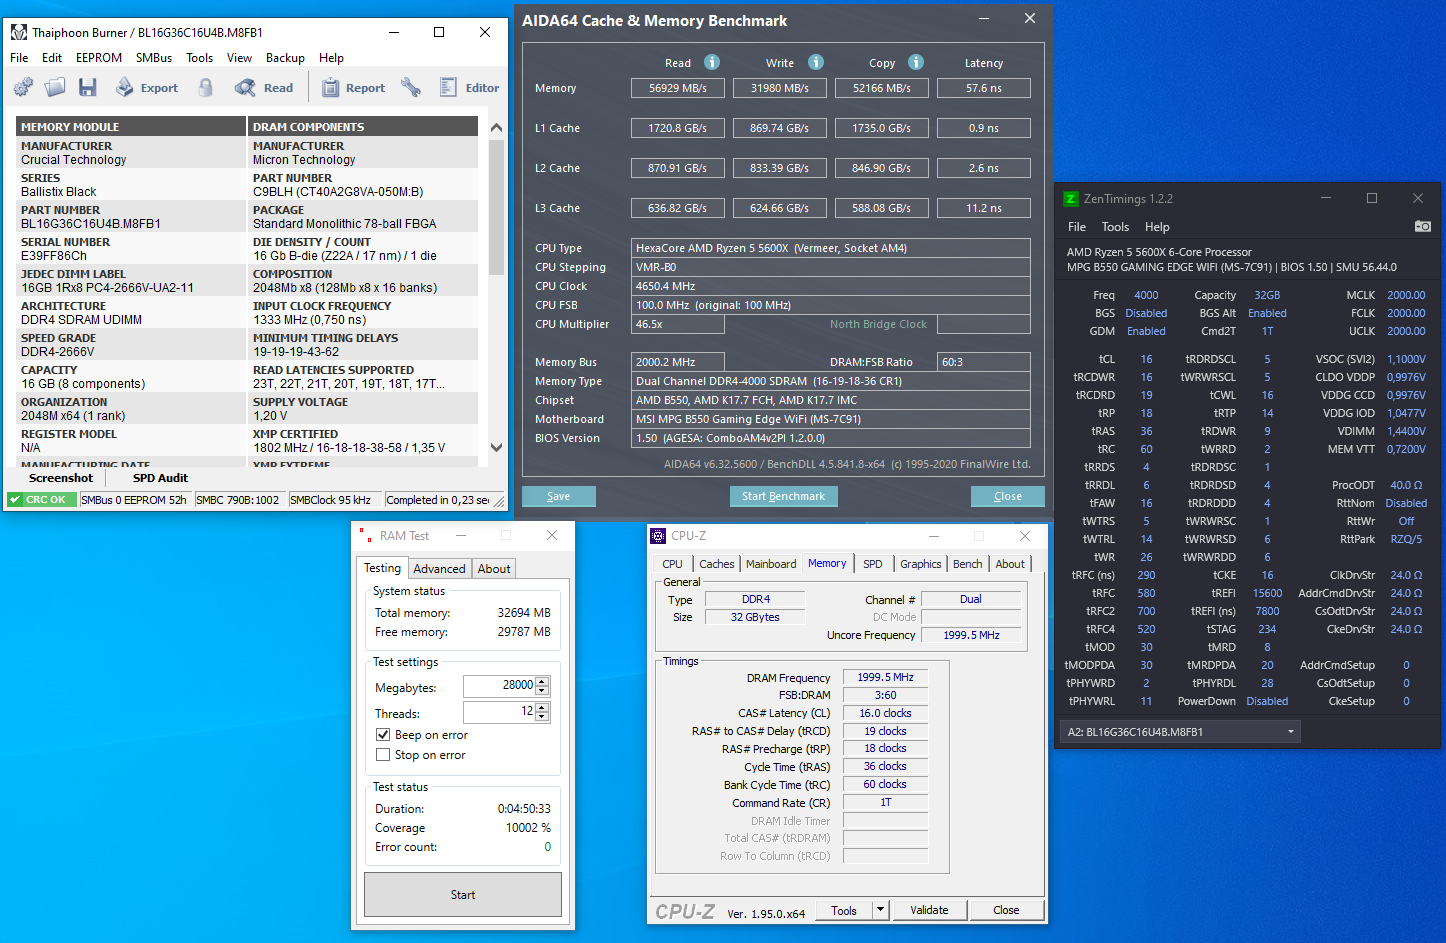The image size is (1446, 943).
Task: Open Backup menu in Thaiphoon Burner
Action: [285, 58]
